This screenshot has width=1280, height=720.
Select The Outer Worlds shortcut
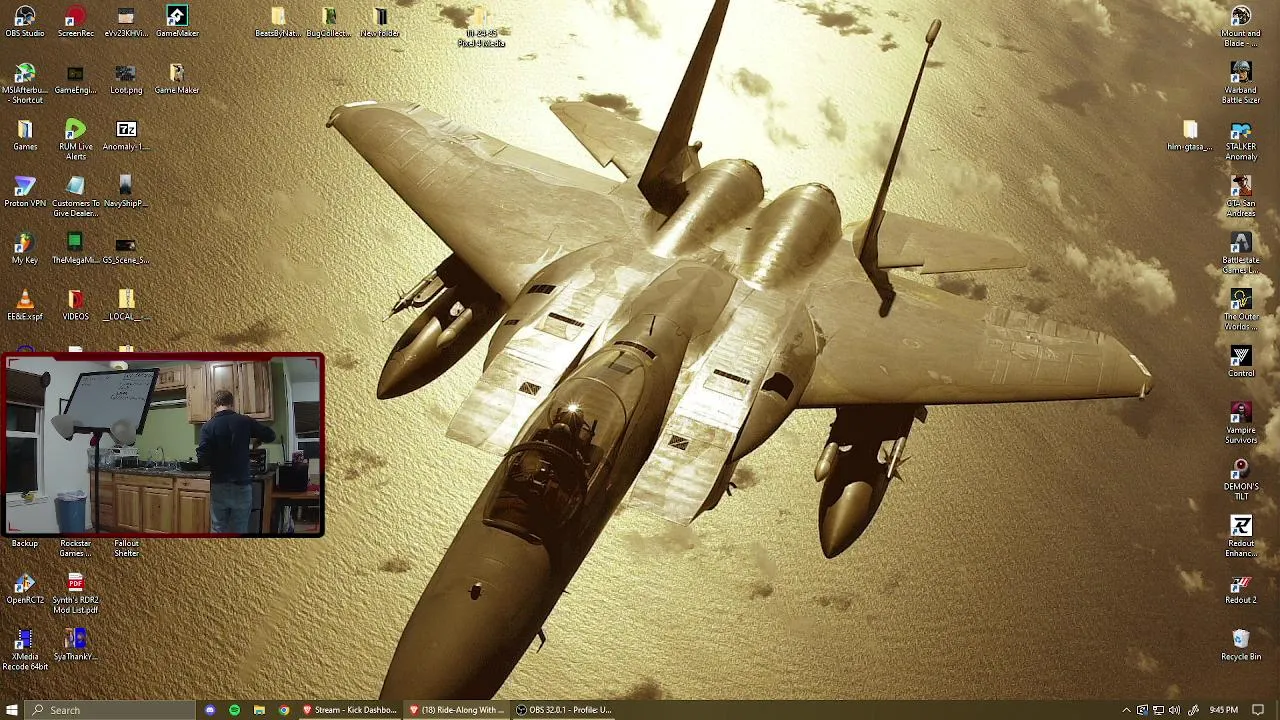1241,311
